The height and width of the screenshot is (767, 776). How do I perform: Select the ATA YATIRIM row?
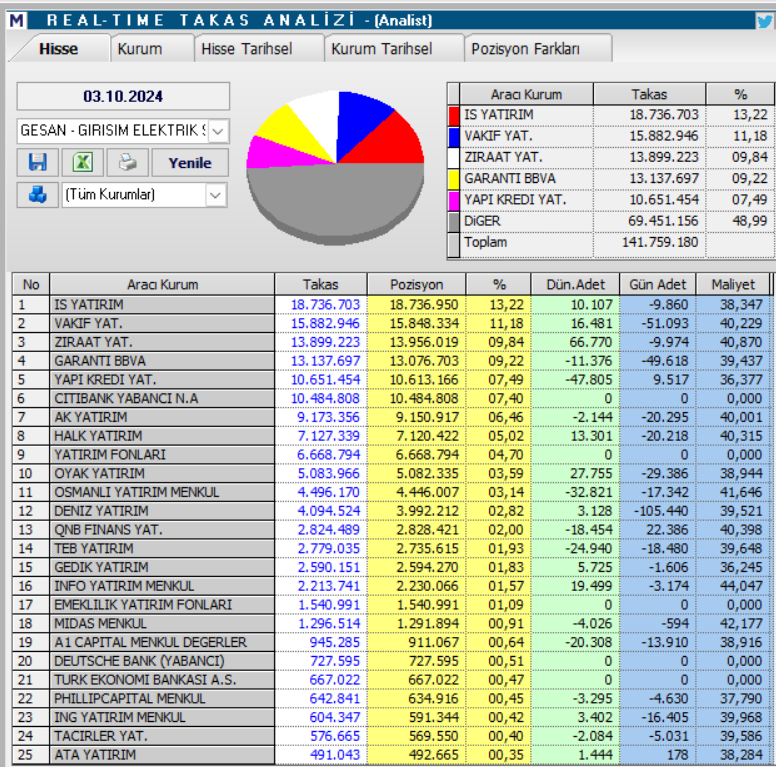point(391,755)
